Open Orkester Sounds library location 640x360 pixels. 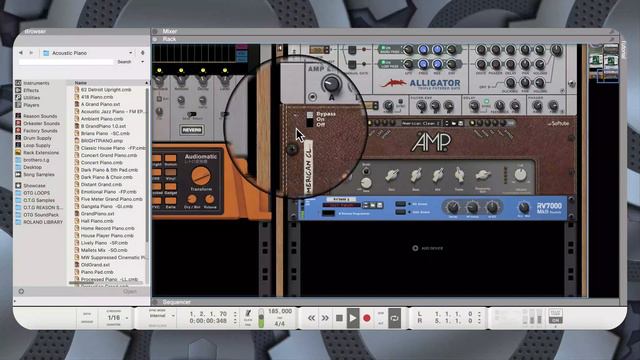38,123
